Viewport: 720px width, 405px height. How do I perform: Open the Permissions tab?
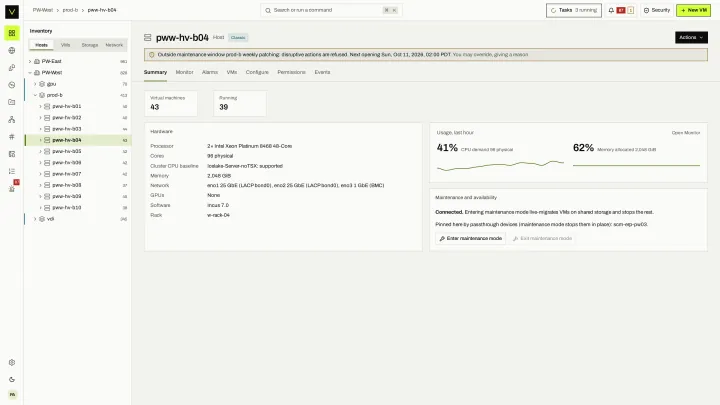coord(292,72)
